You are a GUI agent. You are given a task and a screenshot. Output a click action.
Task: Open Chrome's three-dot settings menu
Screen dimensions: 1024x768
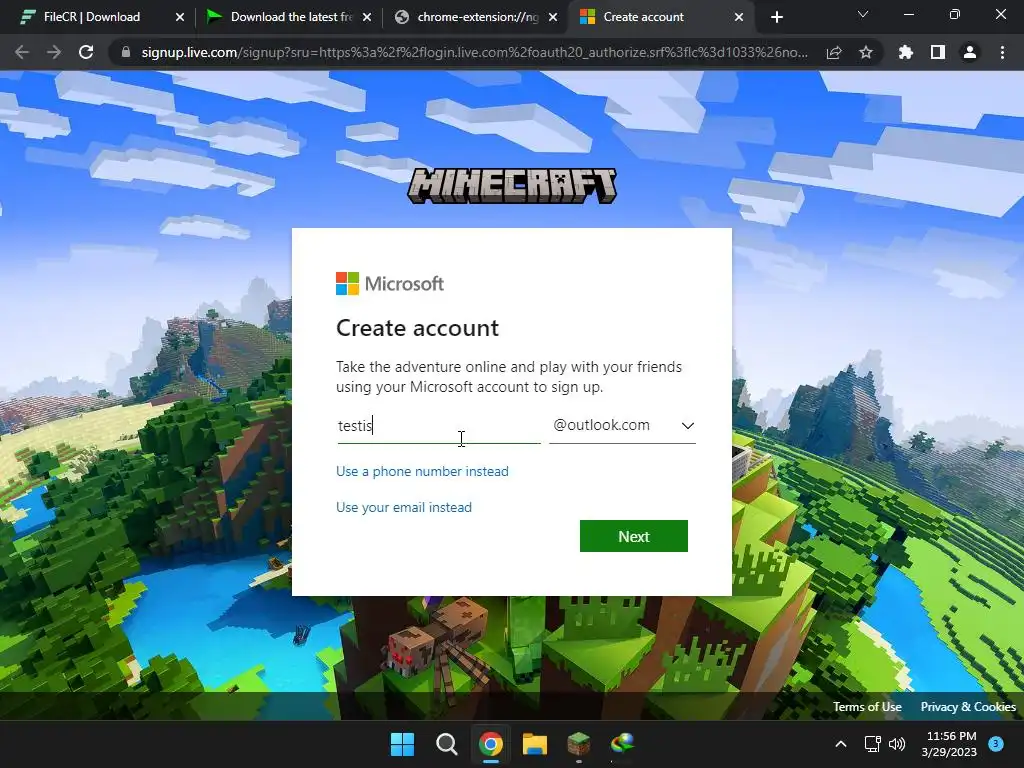1002,52
